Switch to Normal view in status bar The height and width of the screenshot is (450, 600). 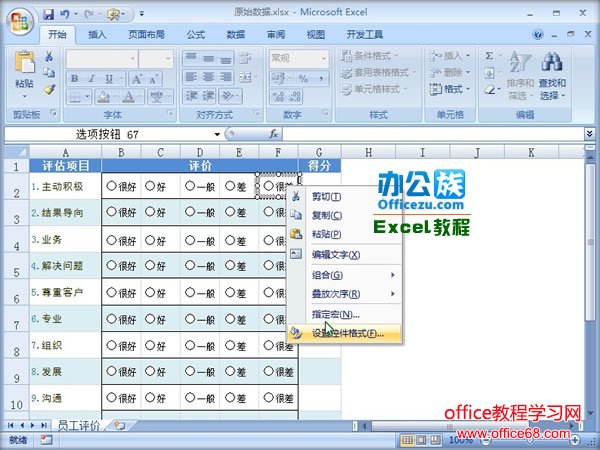pyautogui.click(x=407, y=440)
